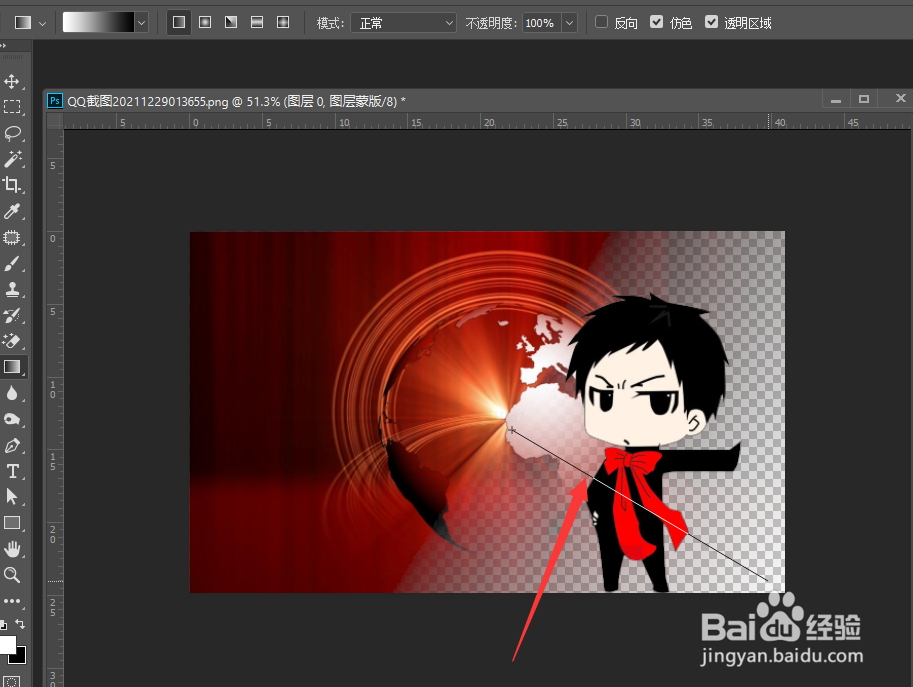Select the Gradient tool in toolbox
913x687 pixels.
(12, 367)
